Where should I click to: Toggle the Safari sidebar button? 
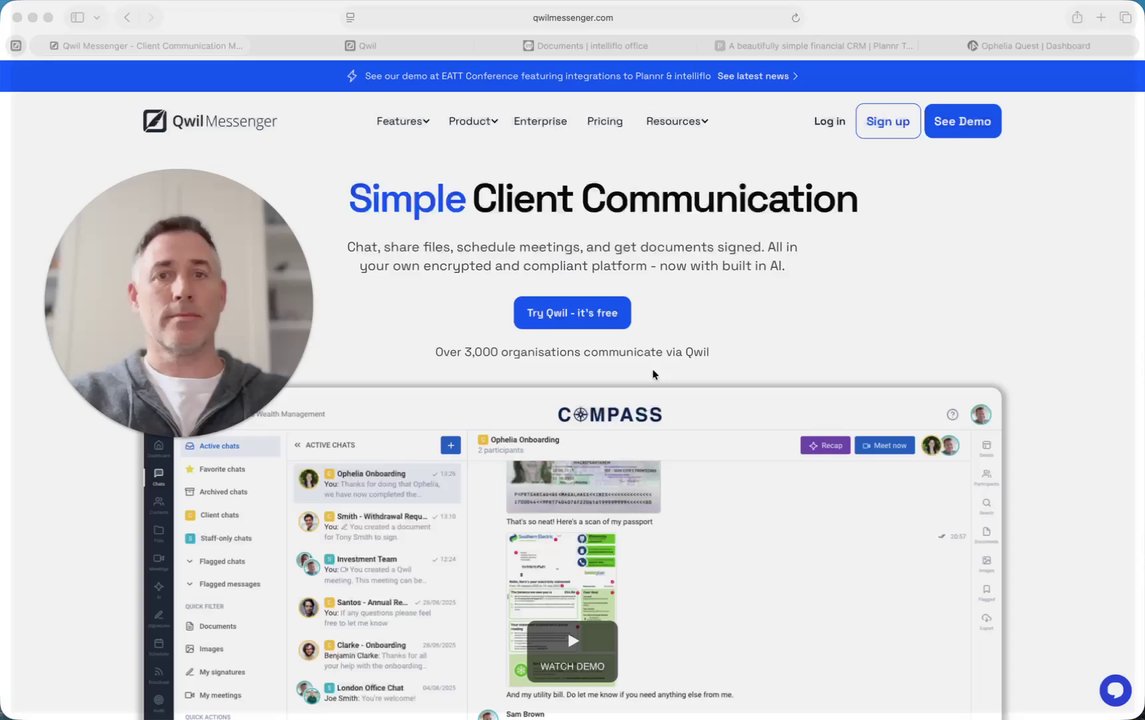(x=77, y=18)
